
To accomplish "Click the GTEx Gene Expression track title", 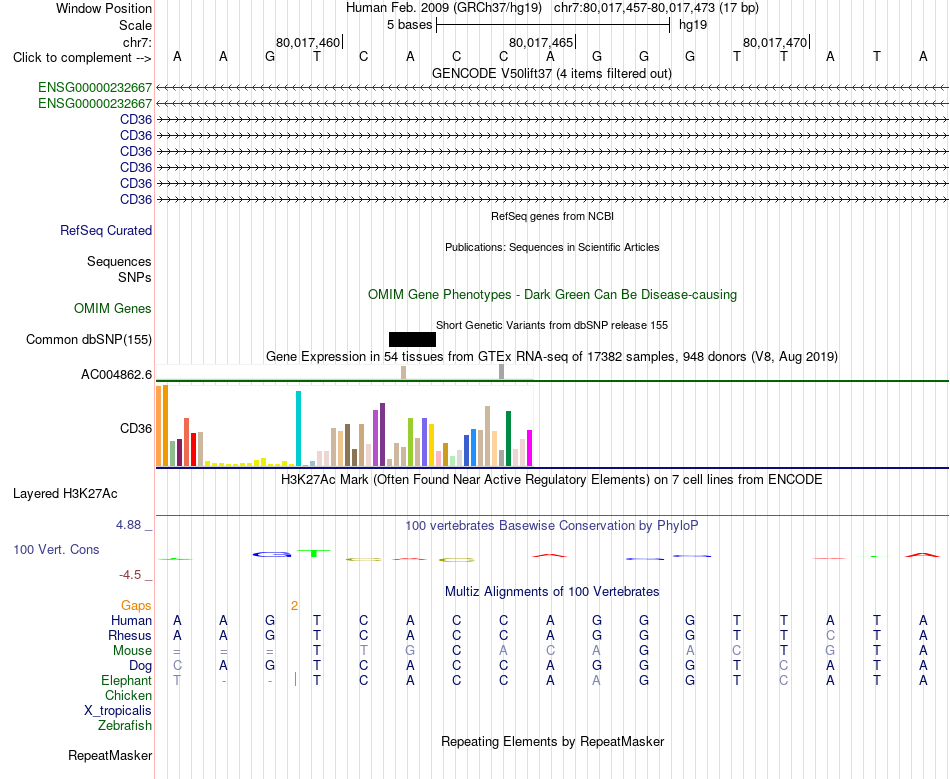I will point(552,356).
